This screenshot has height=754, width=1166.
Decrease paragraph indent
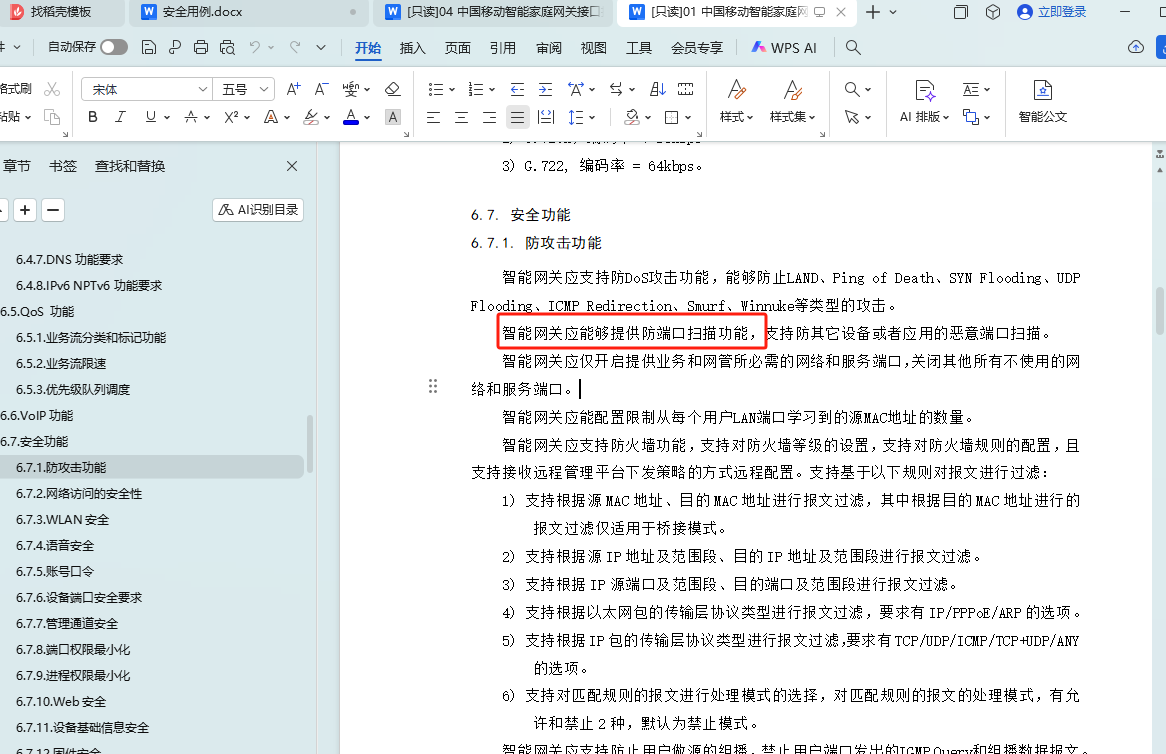(518, 89)
